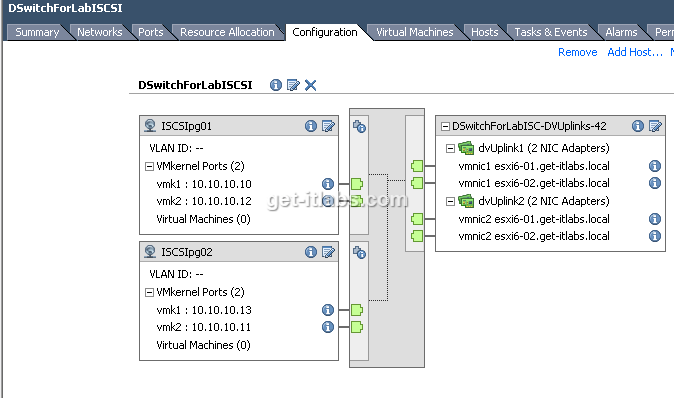
Task: Collapse ISCSIpg01 VMkernel Ports list
Action: point(149,166)
